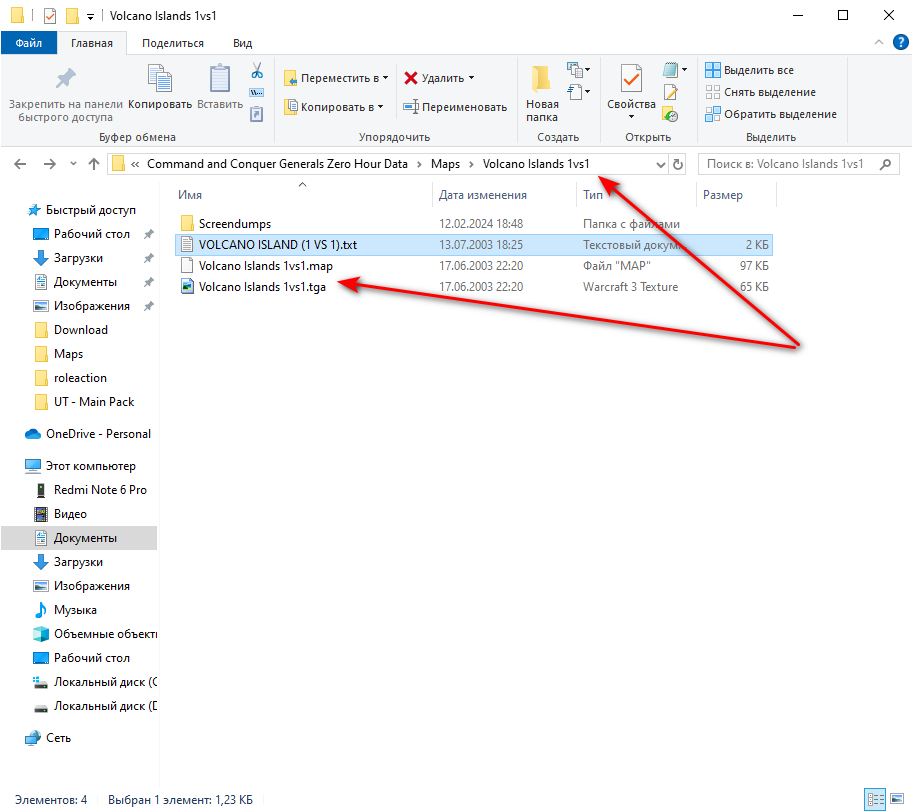Click the History icon in Открыть group
The image size is (913, 812).
pyautogui.click(x=670, y=115)
